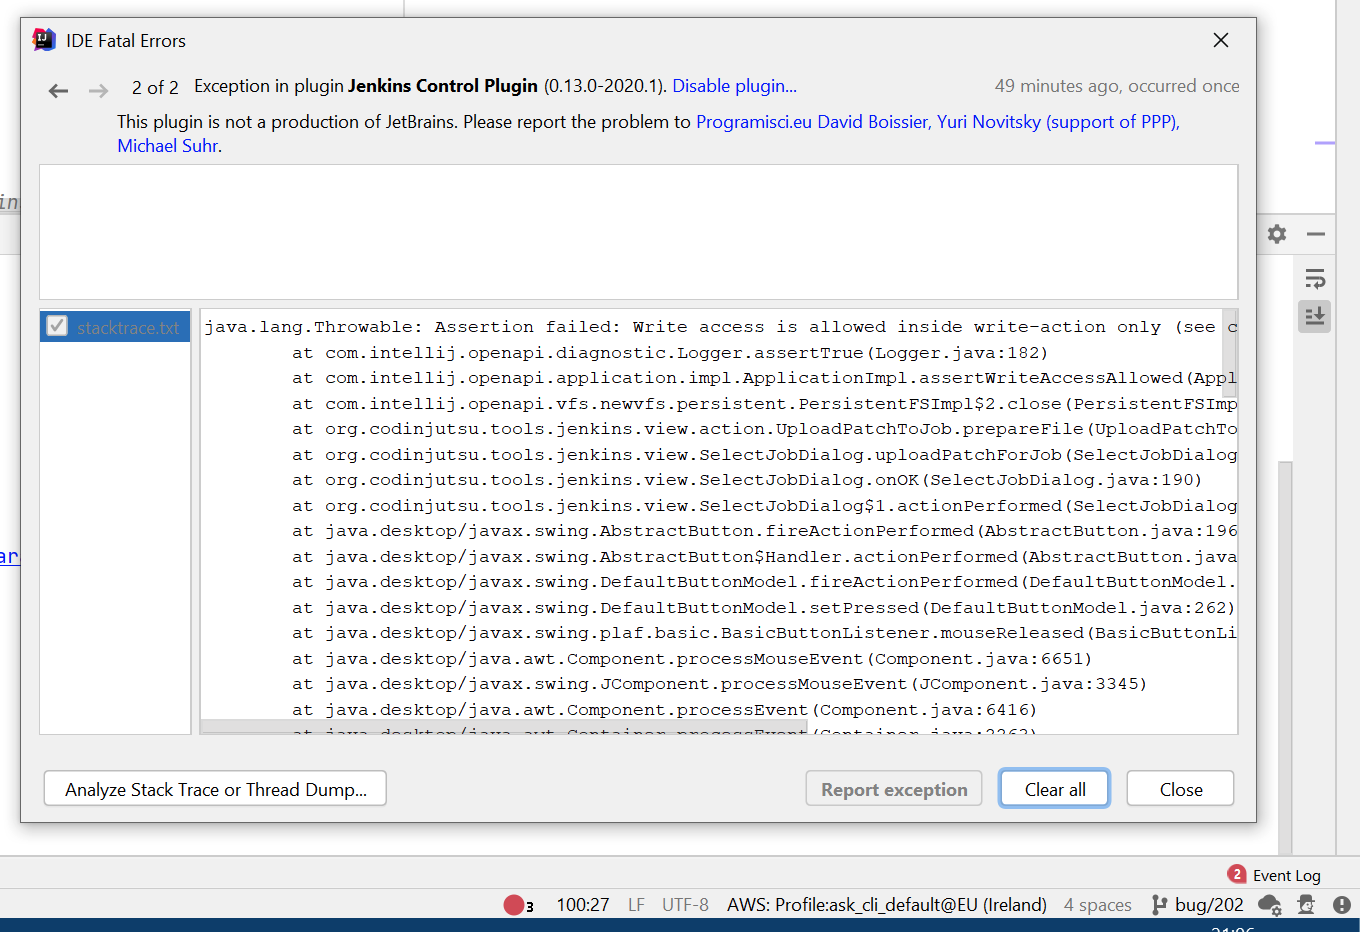
Task: Click the 100:27 caret position indicator
Action: [x=583, y=904]
